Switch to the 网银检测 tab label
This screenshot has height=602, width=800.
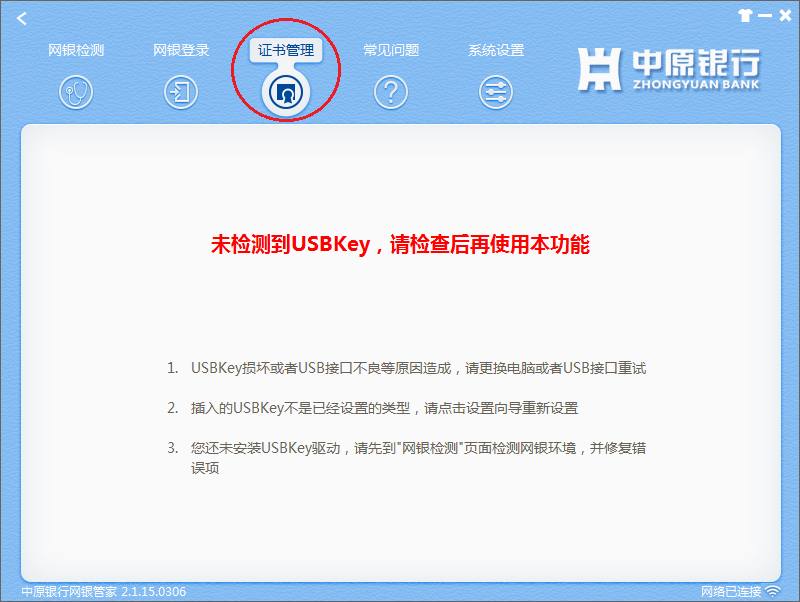point(76,50)
